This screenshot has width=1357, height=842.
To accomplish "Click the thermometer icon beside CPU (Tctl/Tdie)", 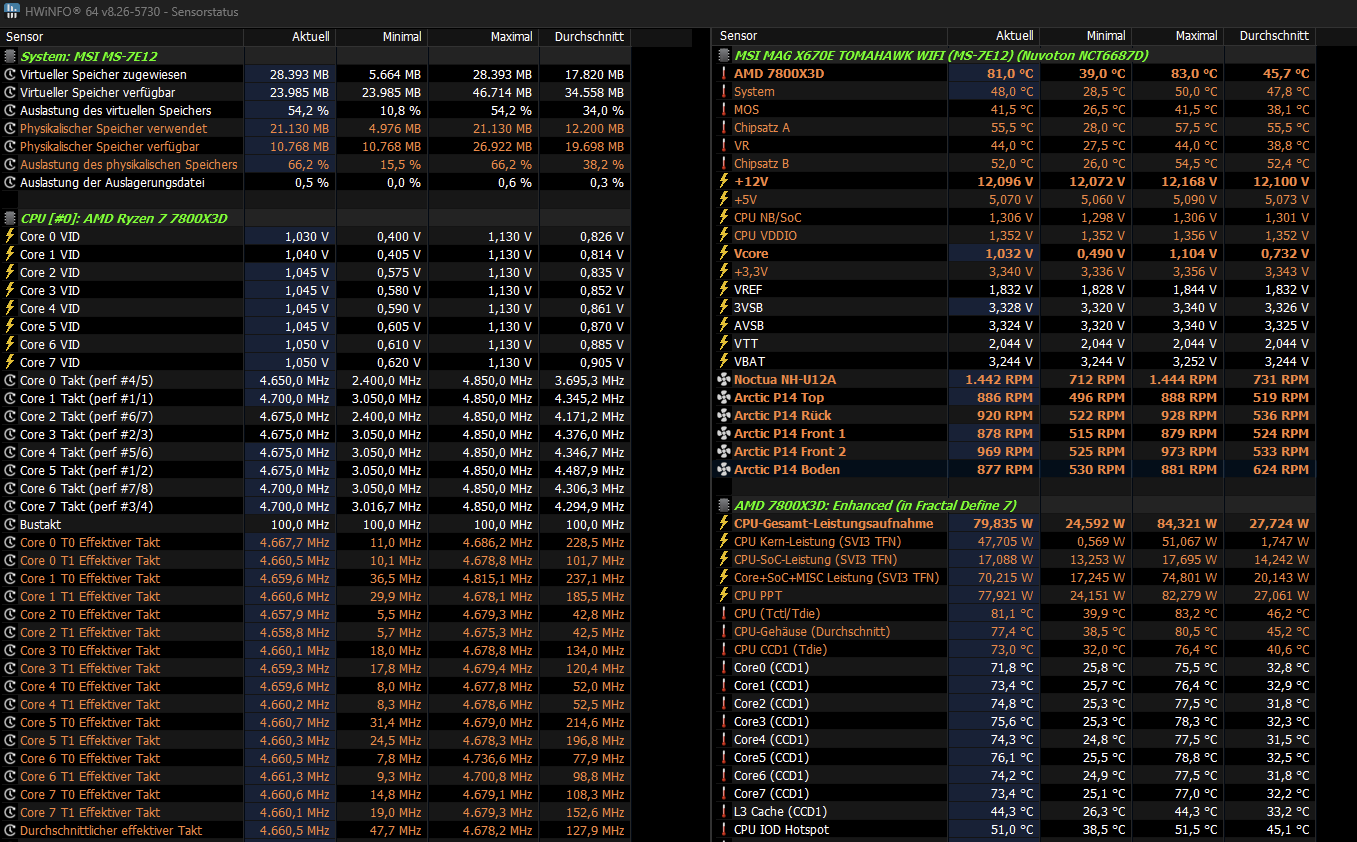I will click(x=724, y=614).
